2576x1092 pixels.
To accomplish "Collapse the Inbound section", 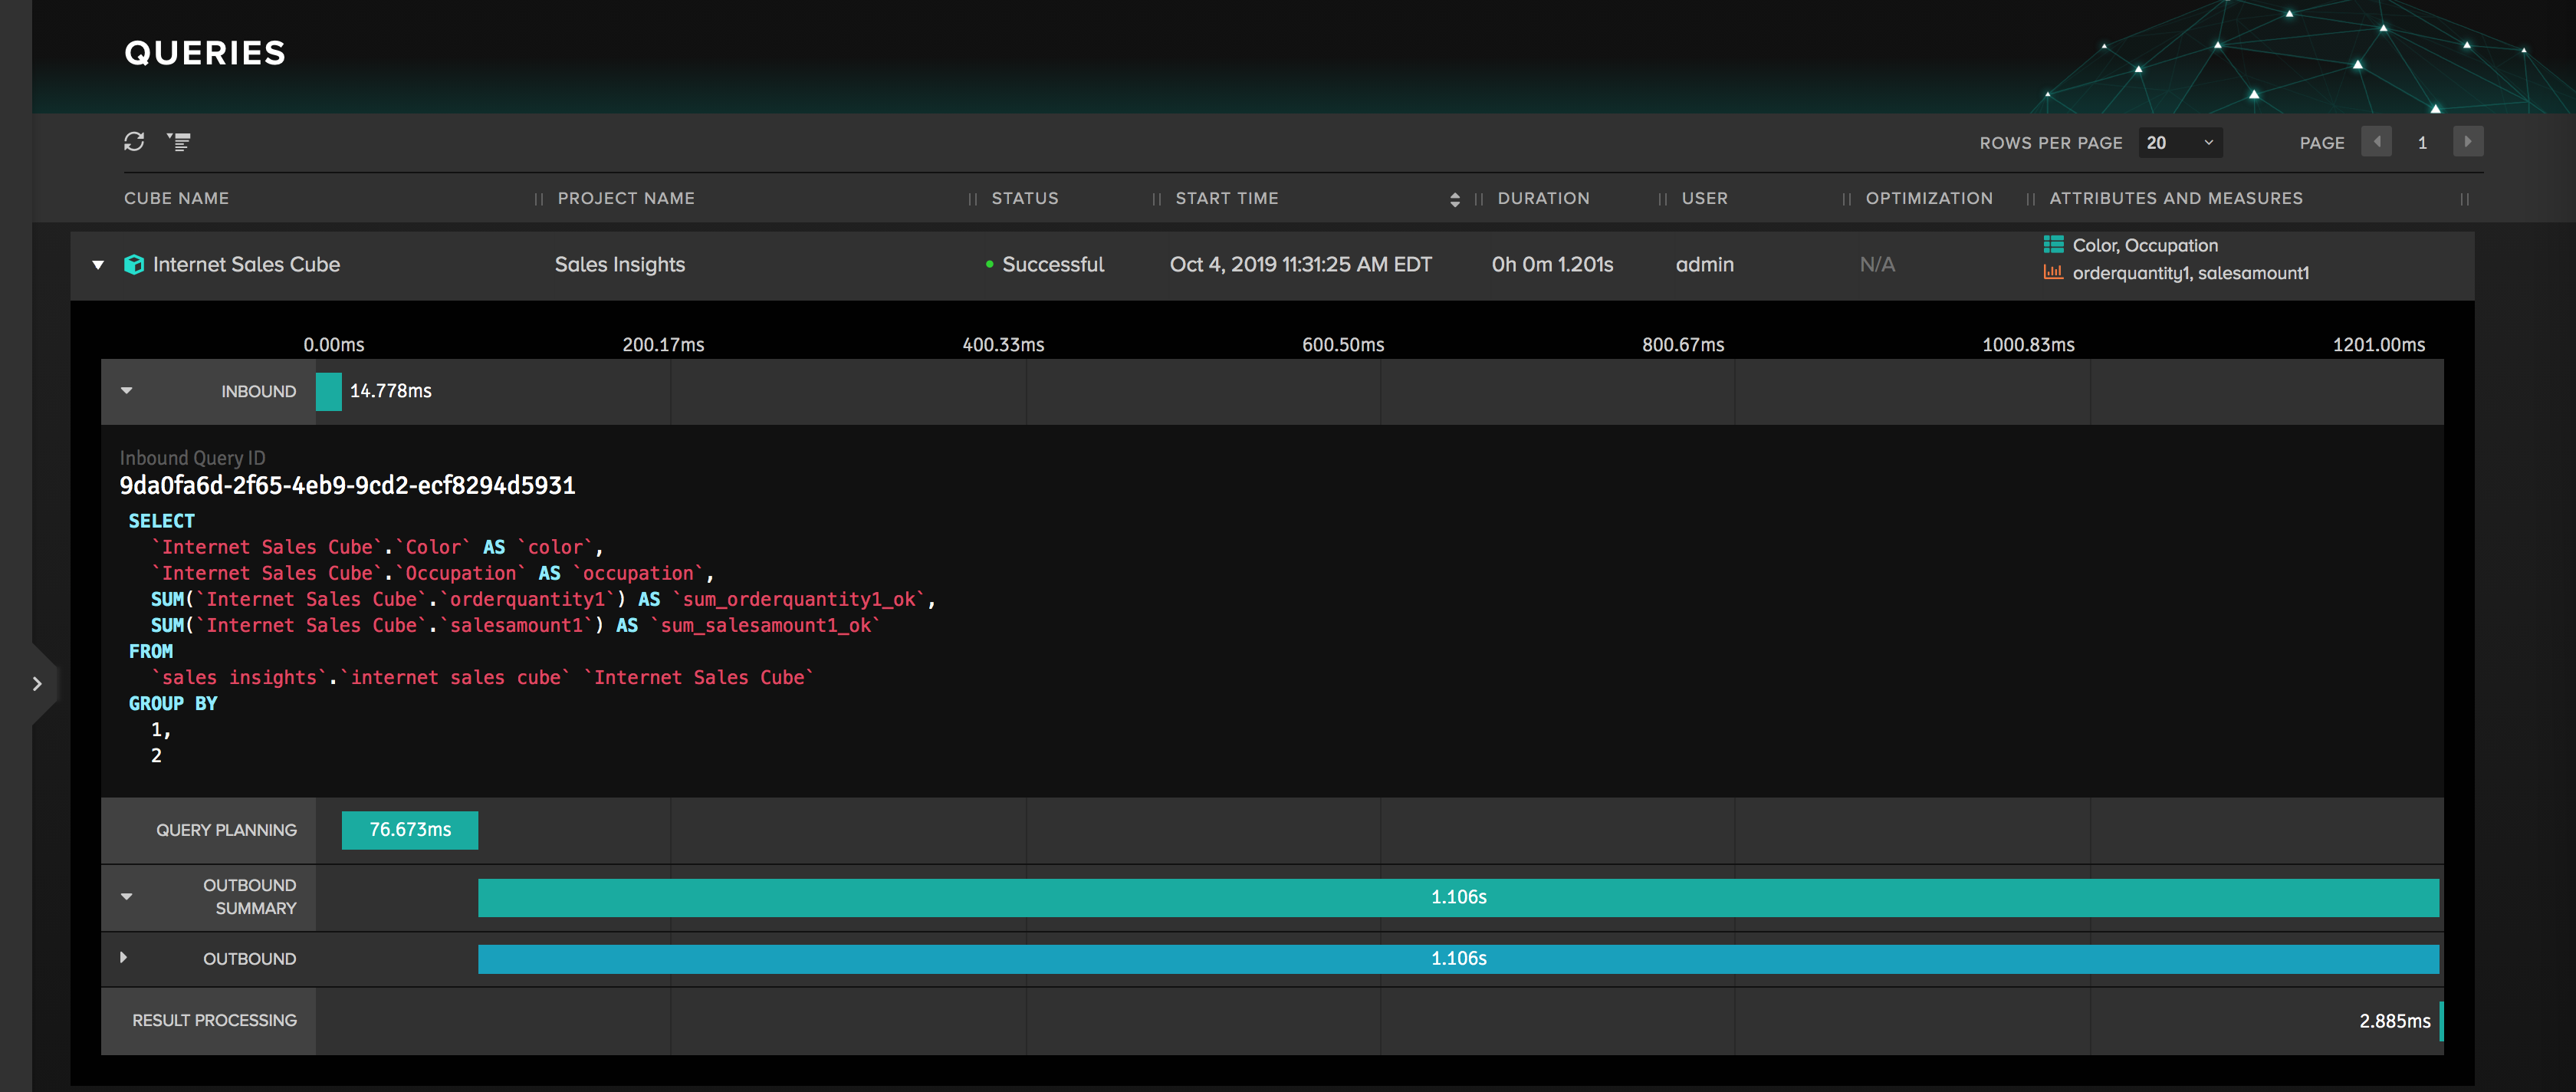I will click(x=126, y=391).
